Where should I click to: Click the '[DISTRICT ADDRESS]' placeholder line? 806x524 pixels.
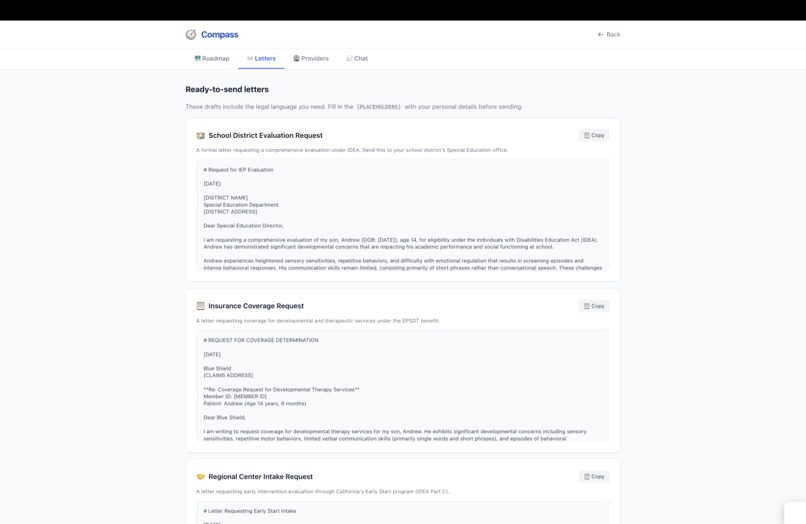pyautogui.click(x=230, y=212)
